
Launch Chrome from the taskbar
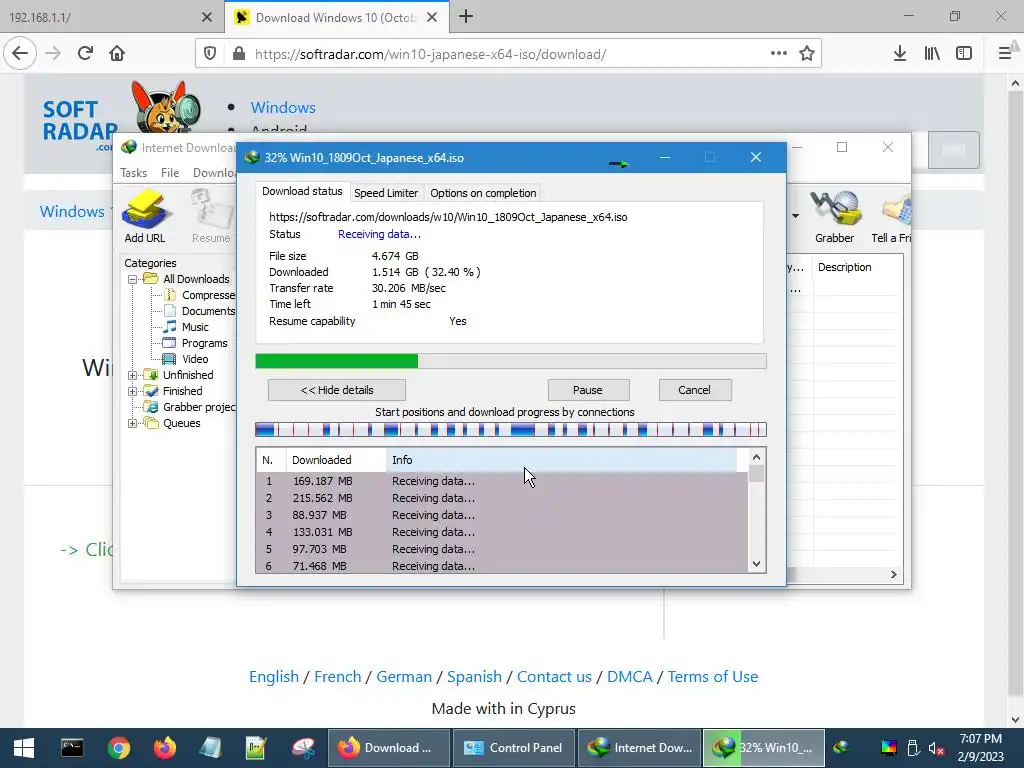[119, 748]
